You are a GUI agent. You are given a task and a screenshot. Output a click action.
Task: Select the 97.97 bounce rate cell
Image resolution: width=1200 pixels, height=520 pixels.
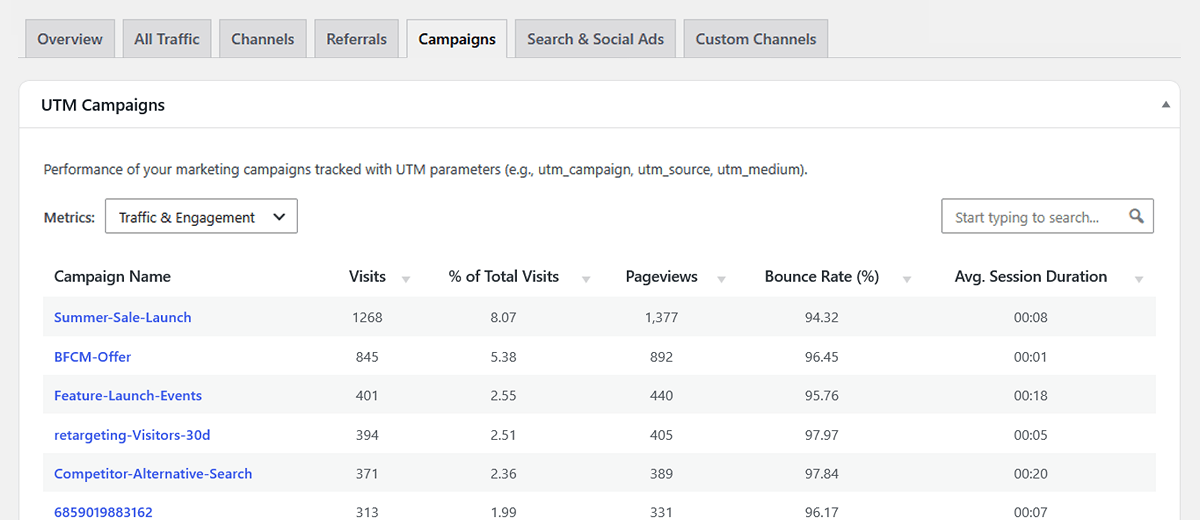(x=821, y=434)
